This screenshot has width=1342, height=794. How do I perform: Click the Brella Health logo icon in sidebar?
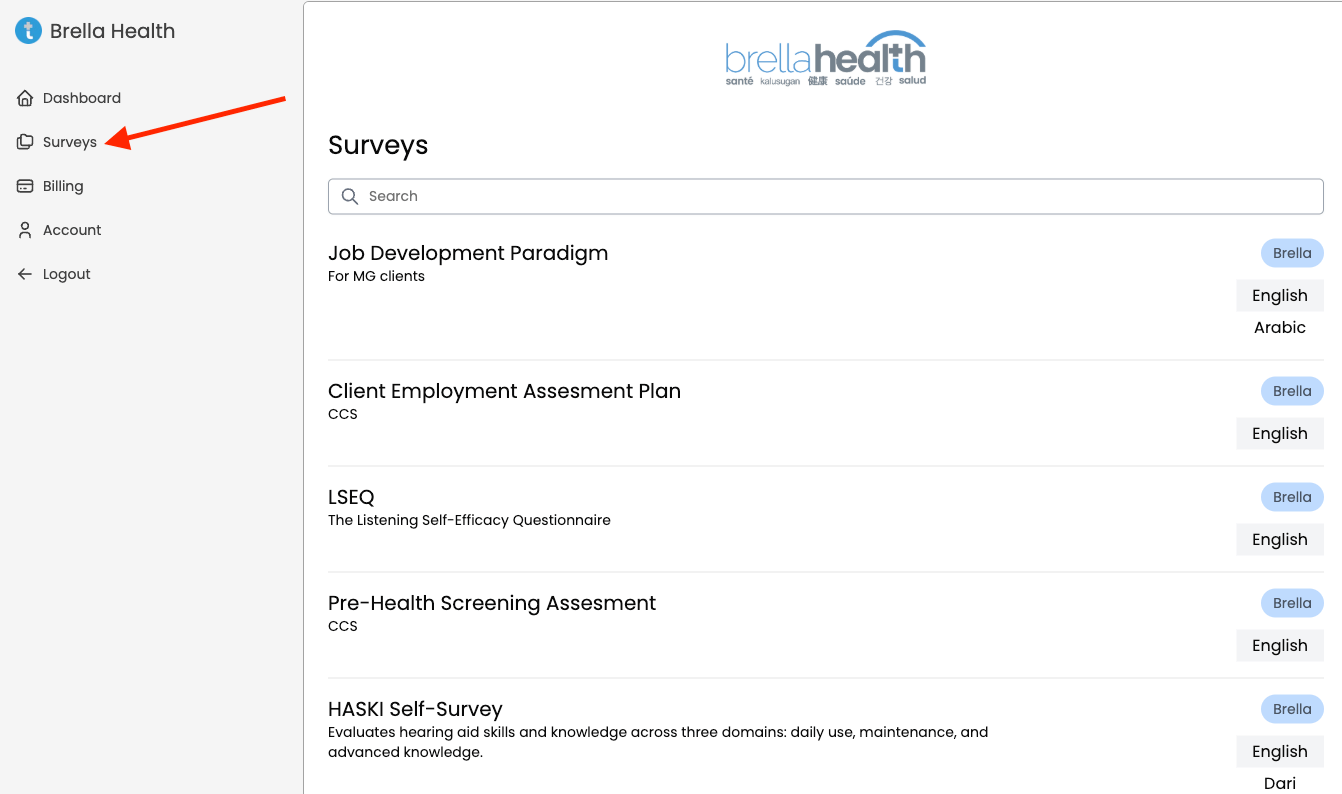click(x=28, y=31)
